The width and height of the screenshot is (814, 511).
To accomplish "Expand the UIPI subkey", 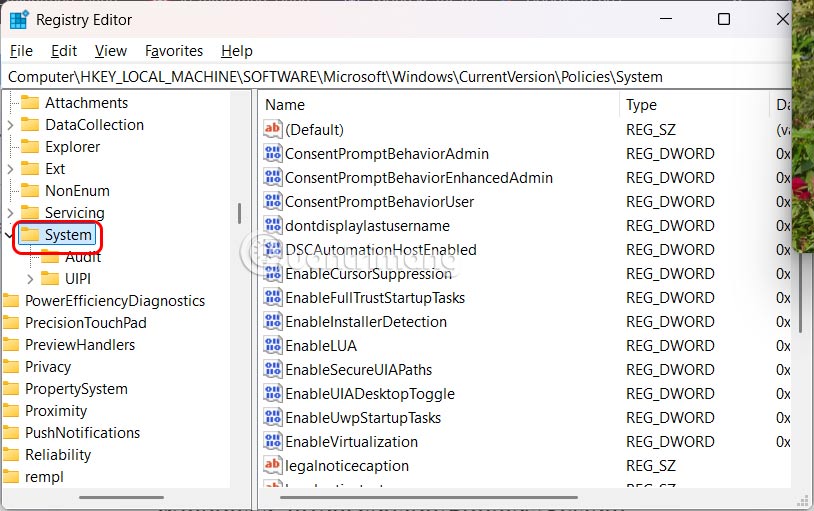I will click(x=30, y=279).
